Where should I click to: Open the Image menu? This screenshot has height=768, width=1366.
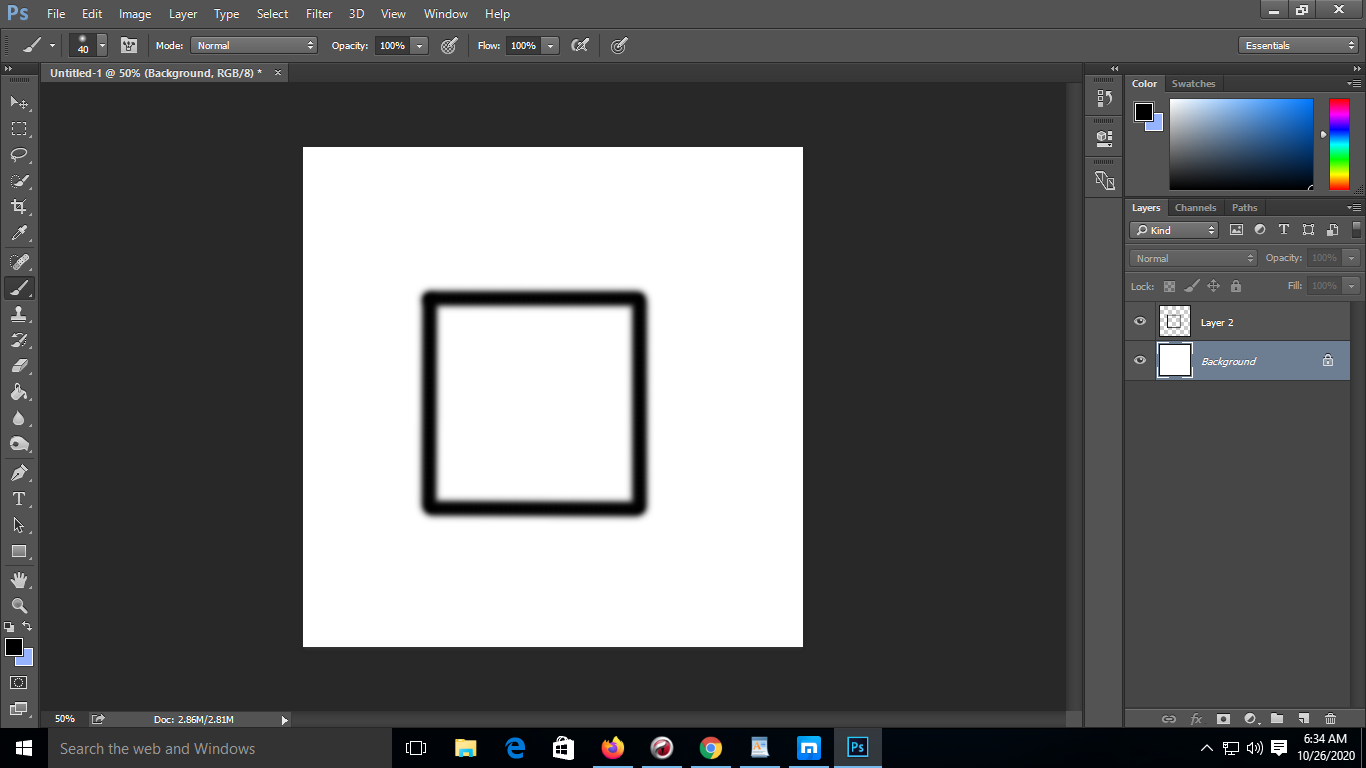click(x=135, y=14)
